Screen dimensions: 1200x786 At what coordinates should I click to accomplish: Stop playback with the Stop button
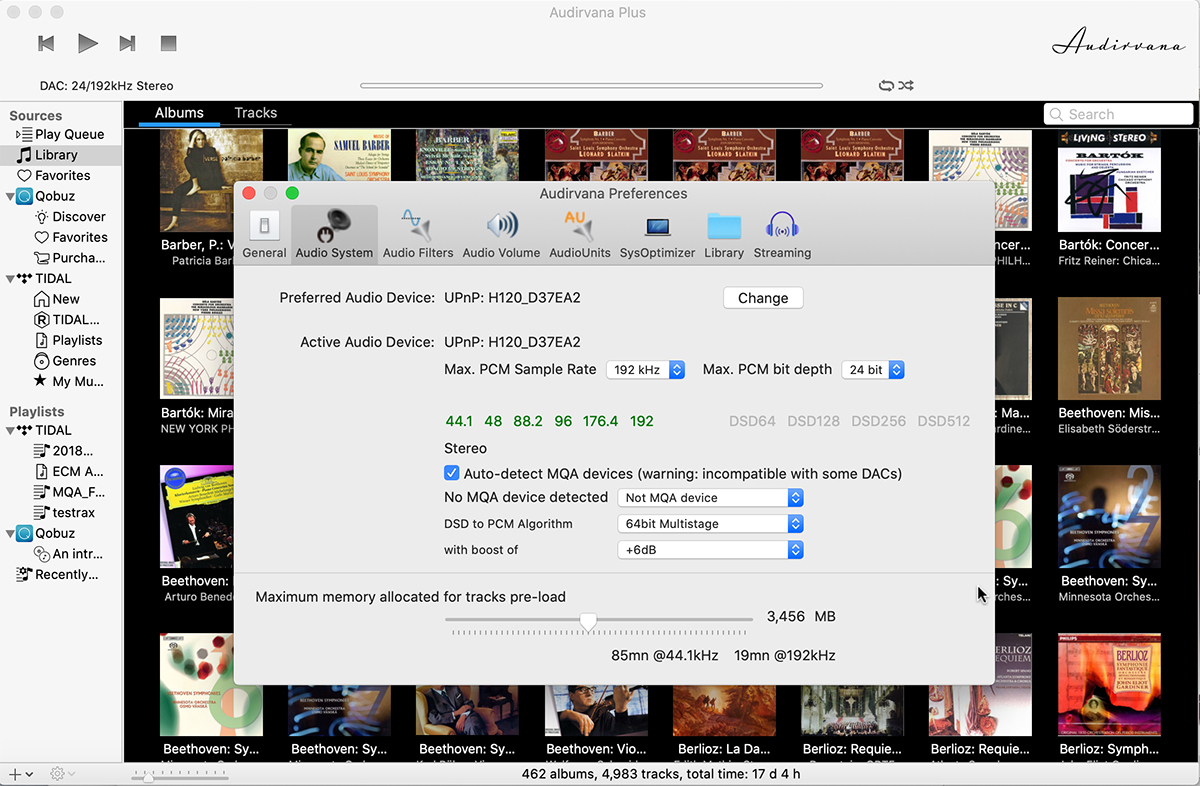(168, 43)
